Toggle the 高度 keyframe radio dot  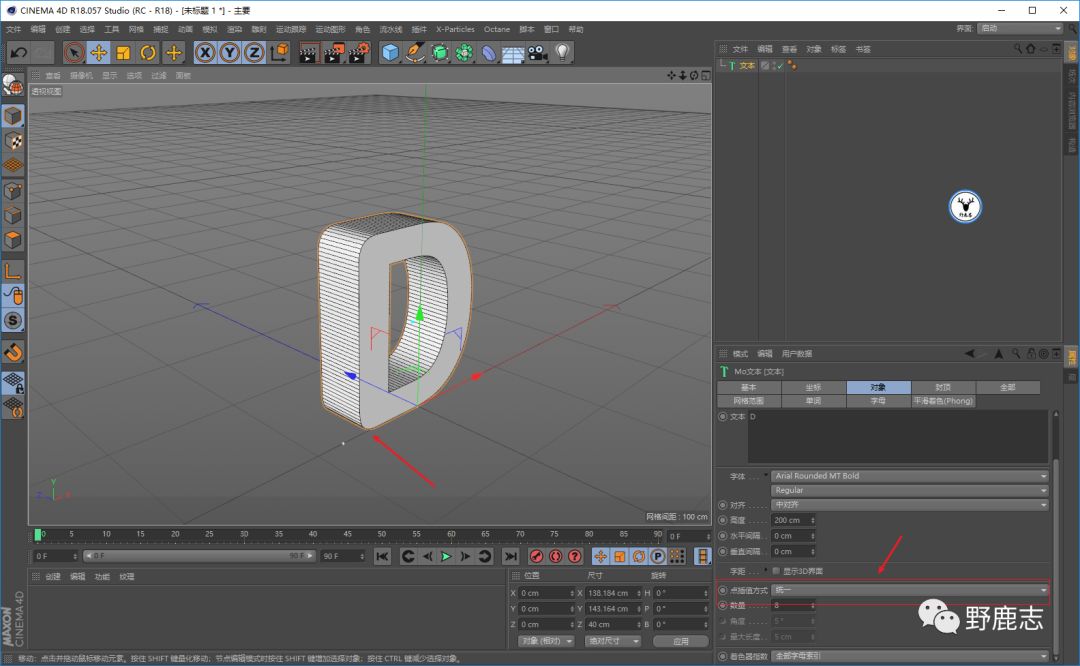pos(723,521)
